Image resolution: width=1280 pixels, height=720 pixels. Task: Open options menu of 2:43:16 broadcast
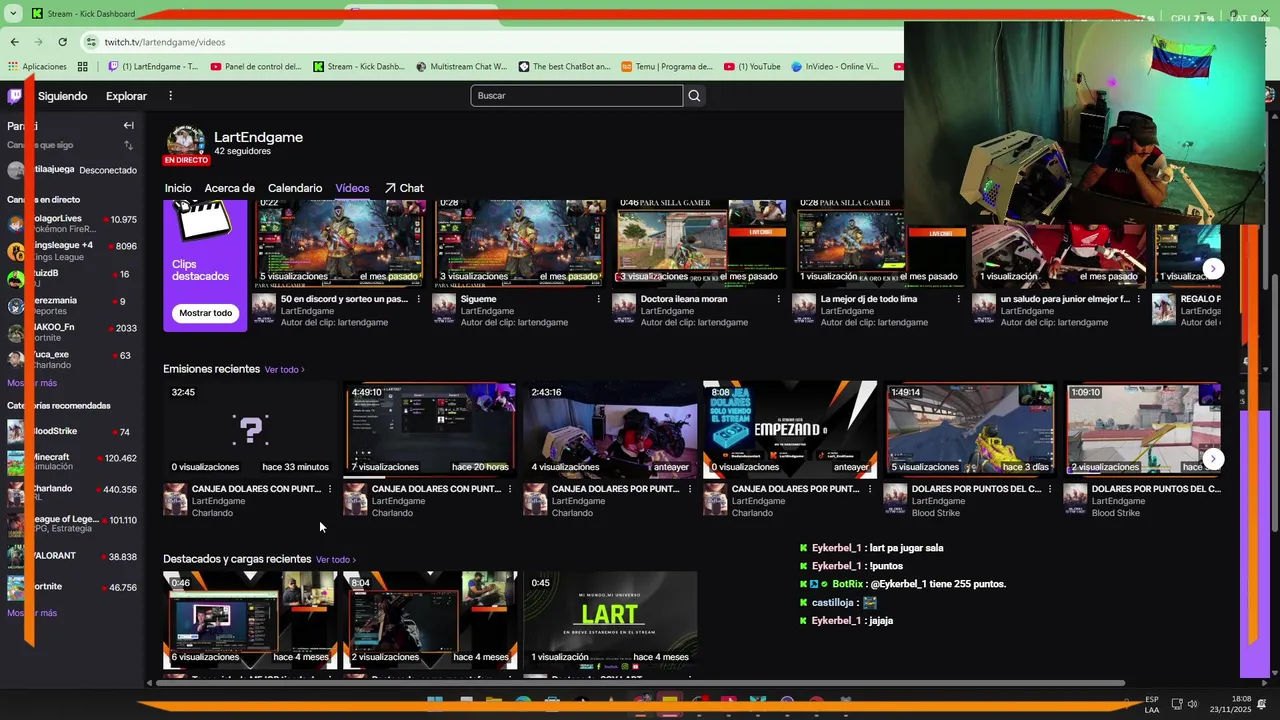[x=690, y=489]
